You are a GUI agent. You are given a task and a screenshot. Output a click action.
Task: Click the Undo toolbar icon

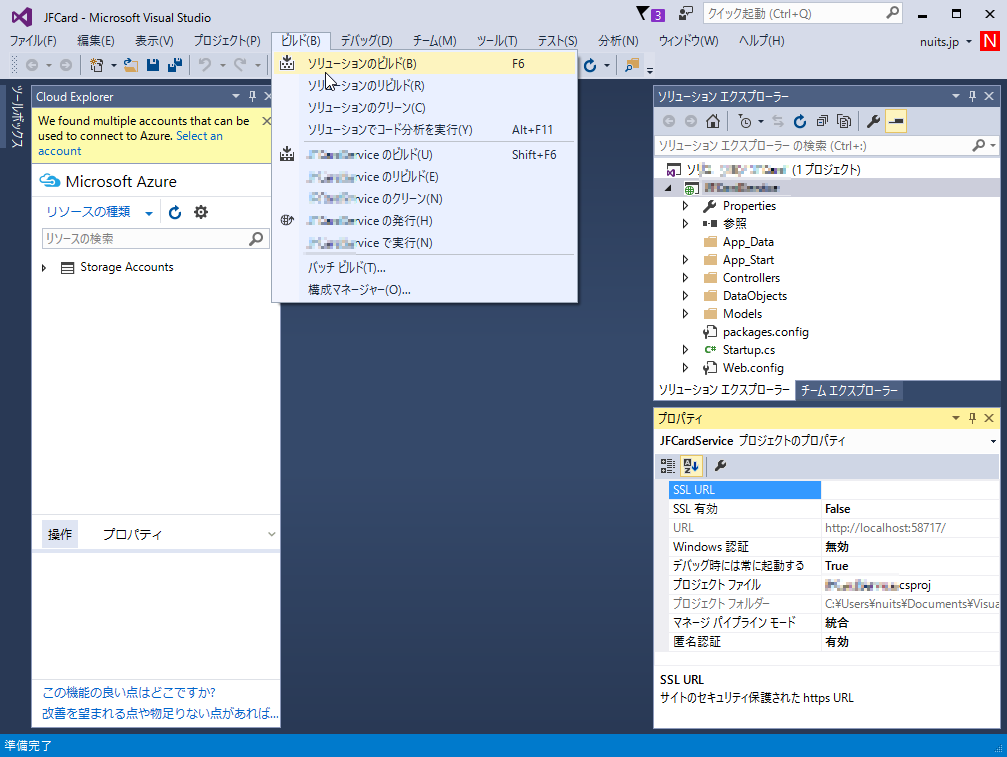coord(205,65)
